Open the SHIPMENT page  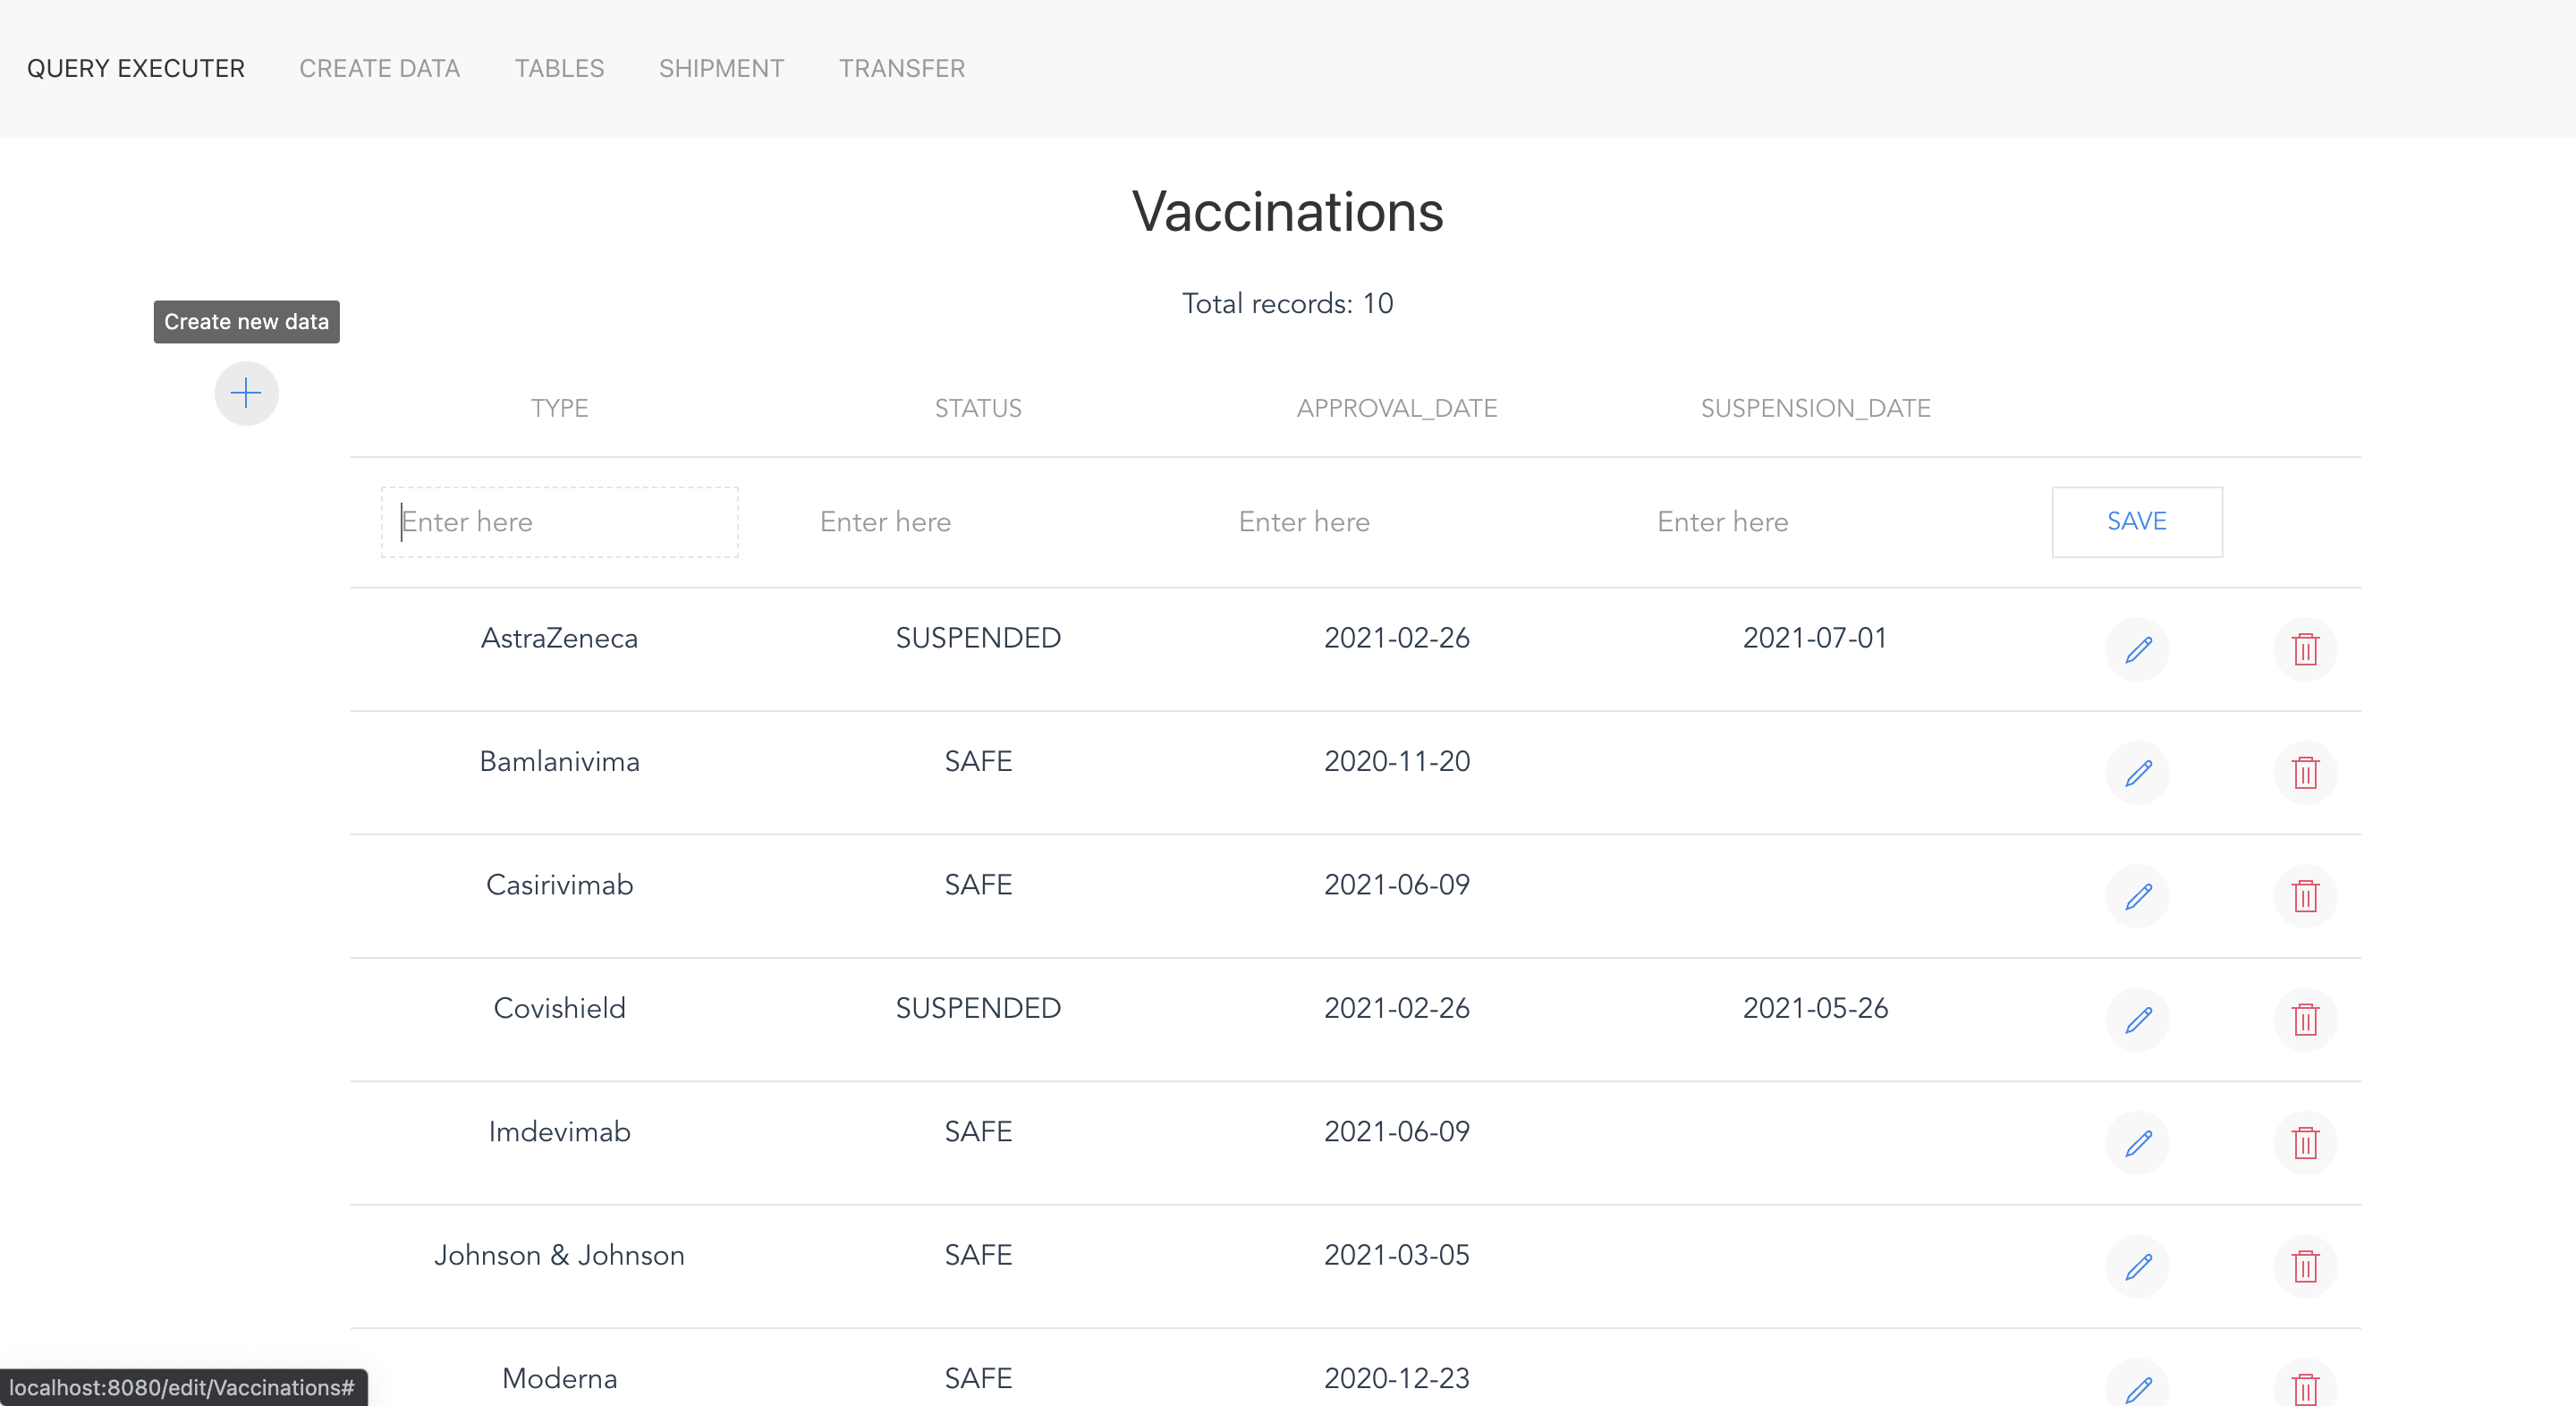point(721,68)
